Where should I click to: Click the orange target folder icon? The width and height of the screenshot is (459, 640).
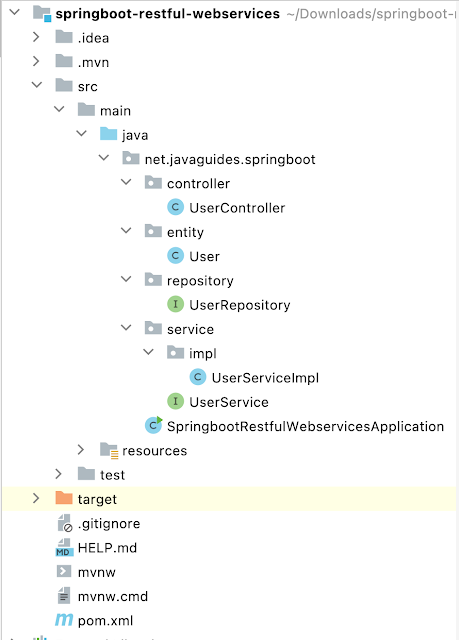[x=64, y=498]
